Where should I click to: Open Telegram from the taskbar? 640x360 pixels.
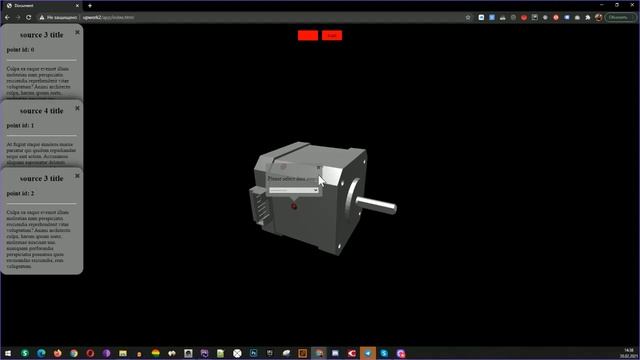tap(368, 353)
